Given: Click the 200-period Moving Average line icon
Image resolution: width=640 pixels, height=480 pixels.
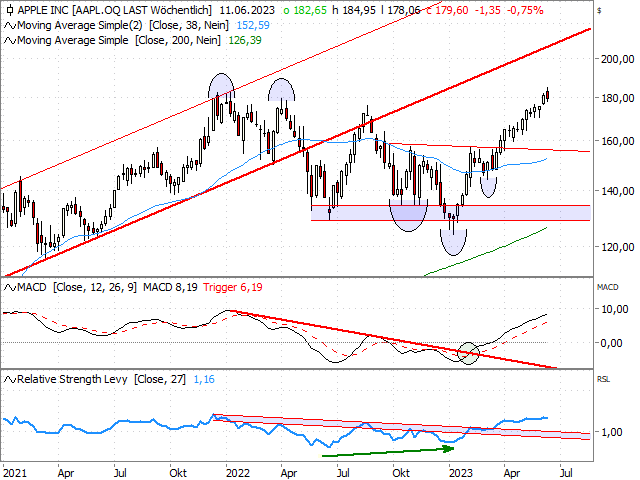Looking at the screenshot, I should pyautogui.click(x=10, y=41).
